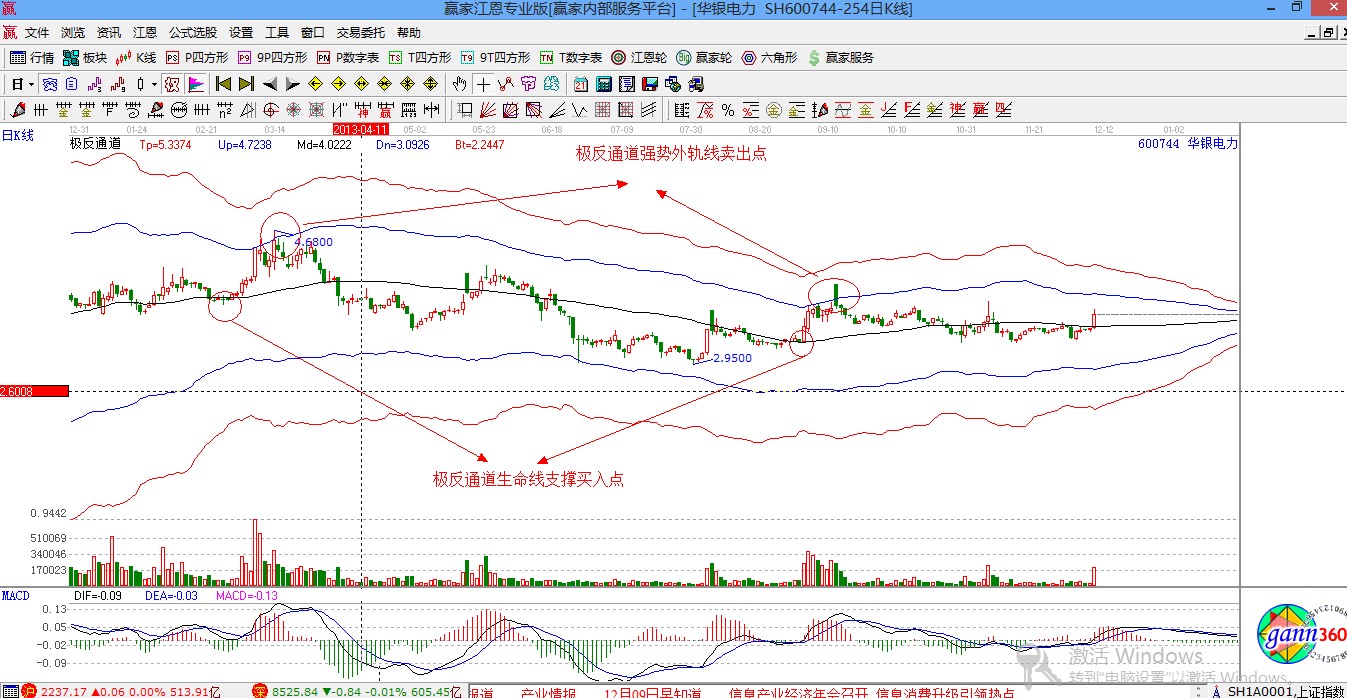Activate the crosshair cursor tool
The image size is (1347, 698).
point(483,84)
